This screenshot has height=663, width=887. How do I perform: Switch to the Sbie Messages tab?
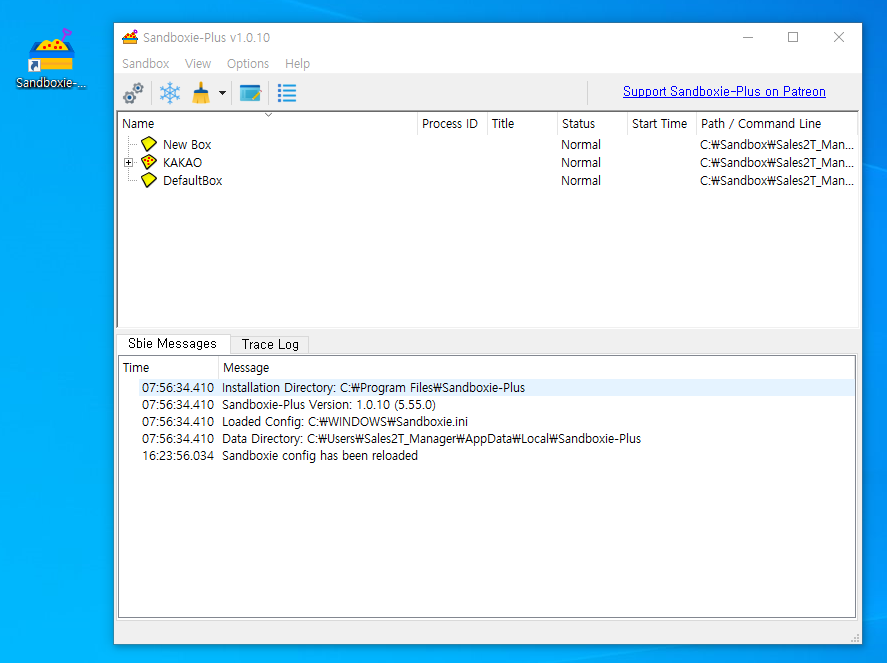[173, 343]
